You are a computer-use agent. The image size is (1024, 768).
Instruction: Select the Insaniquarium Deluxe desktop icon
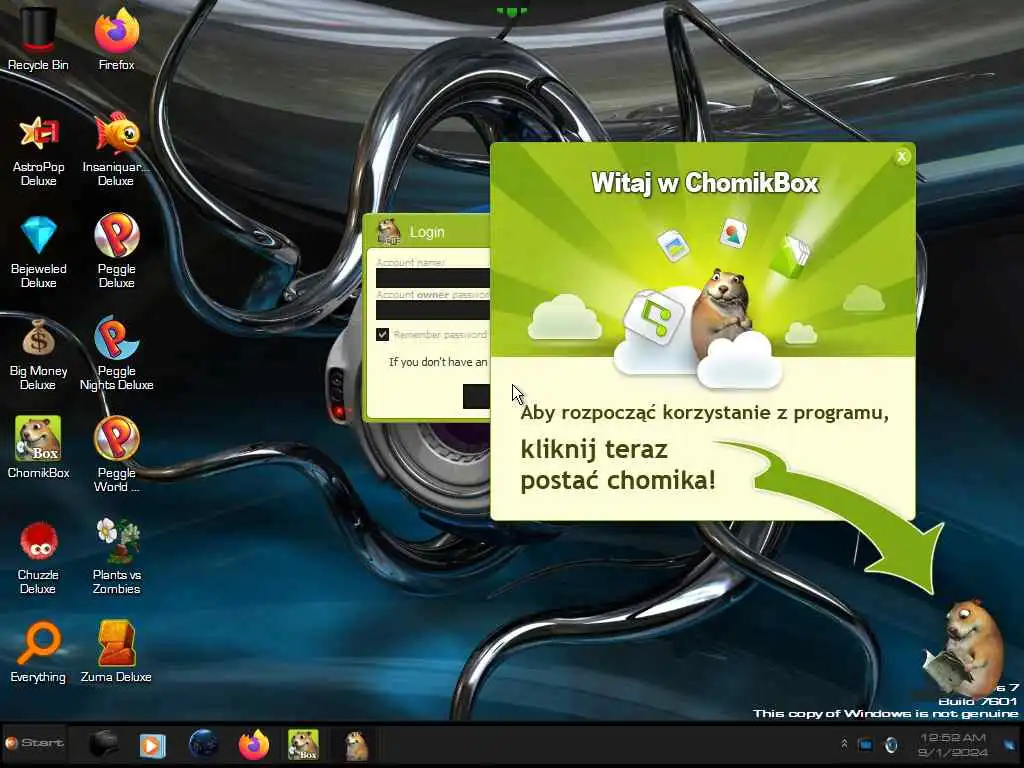(x=116, y=150)
